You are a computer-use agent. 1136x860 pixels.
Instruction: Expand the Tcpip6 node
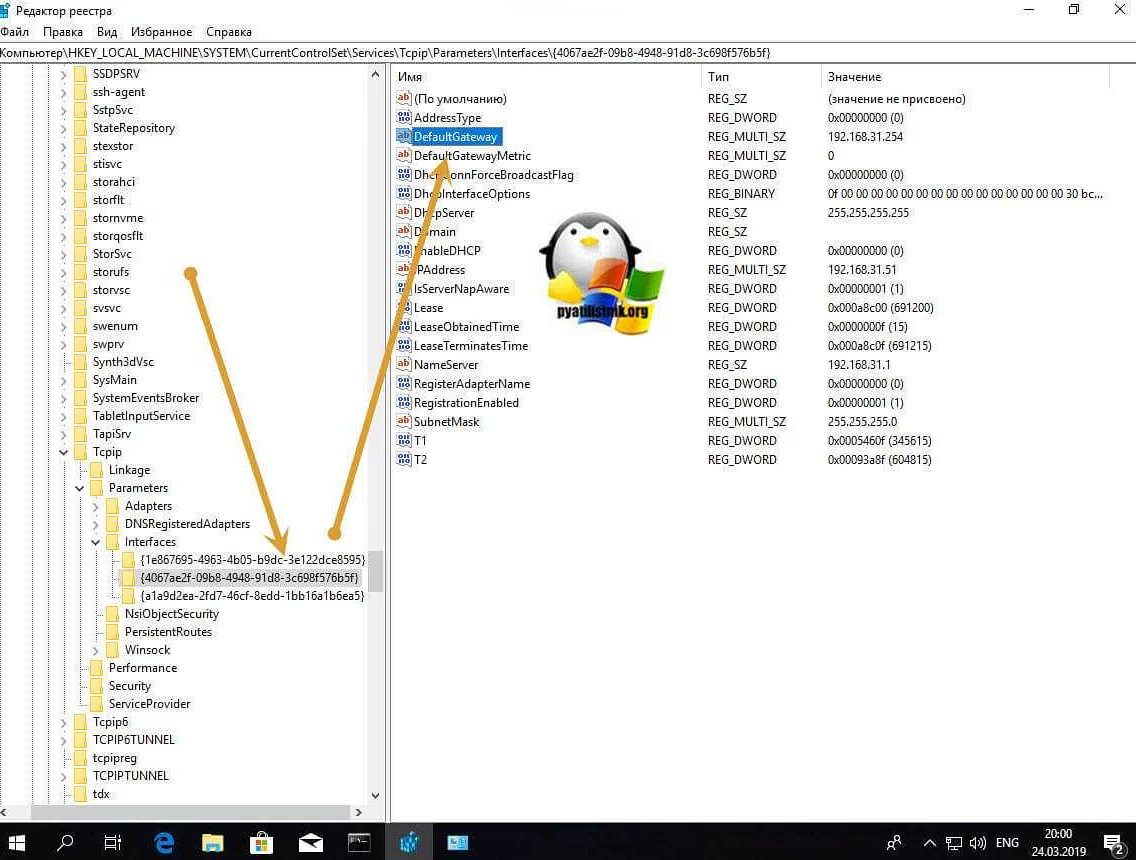pyautogui.click(x=63, y=721)
